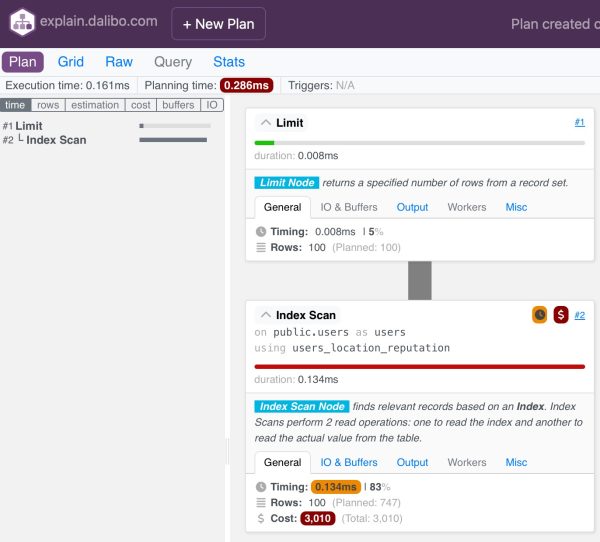Click the rows icon in Index Scan
This screenshot has width=600, height=542.
[262, 502]
